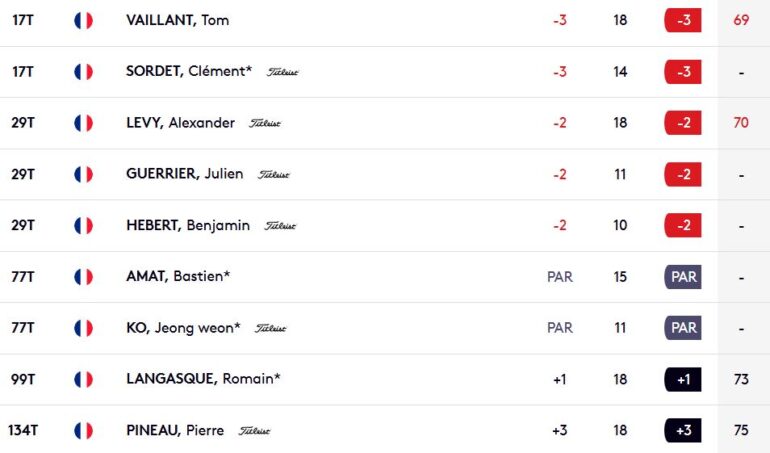Open PINEAU, Pierre player name link
Screen dimensions: 770x453
pyautogui.click(x=175, y=430)
